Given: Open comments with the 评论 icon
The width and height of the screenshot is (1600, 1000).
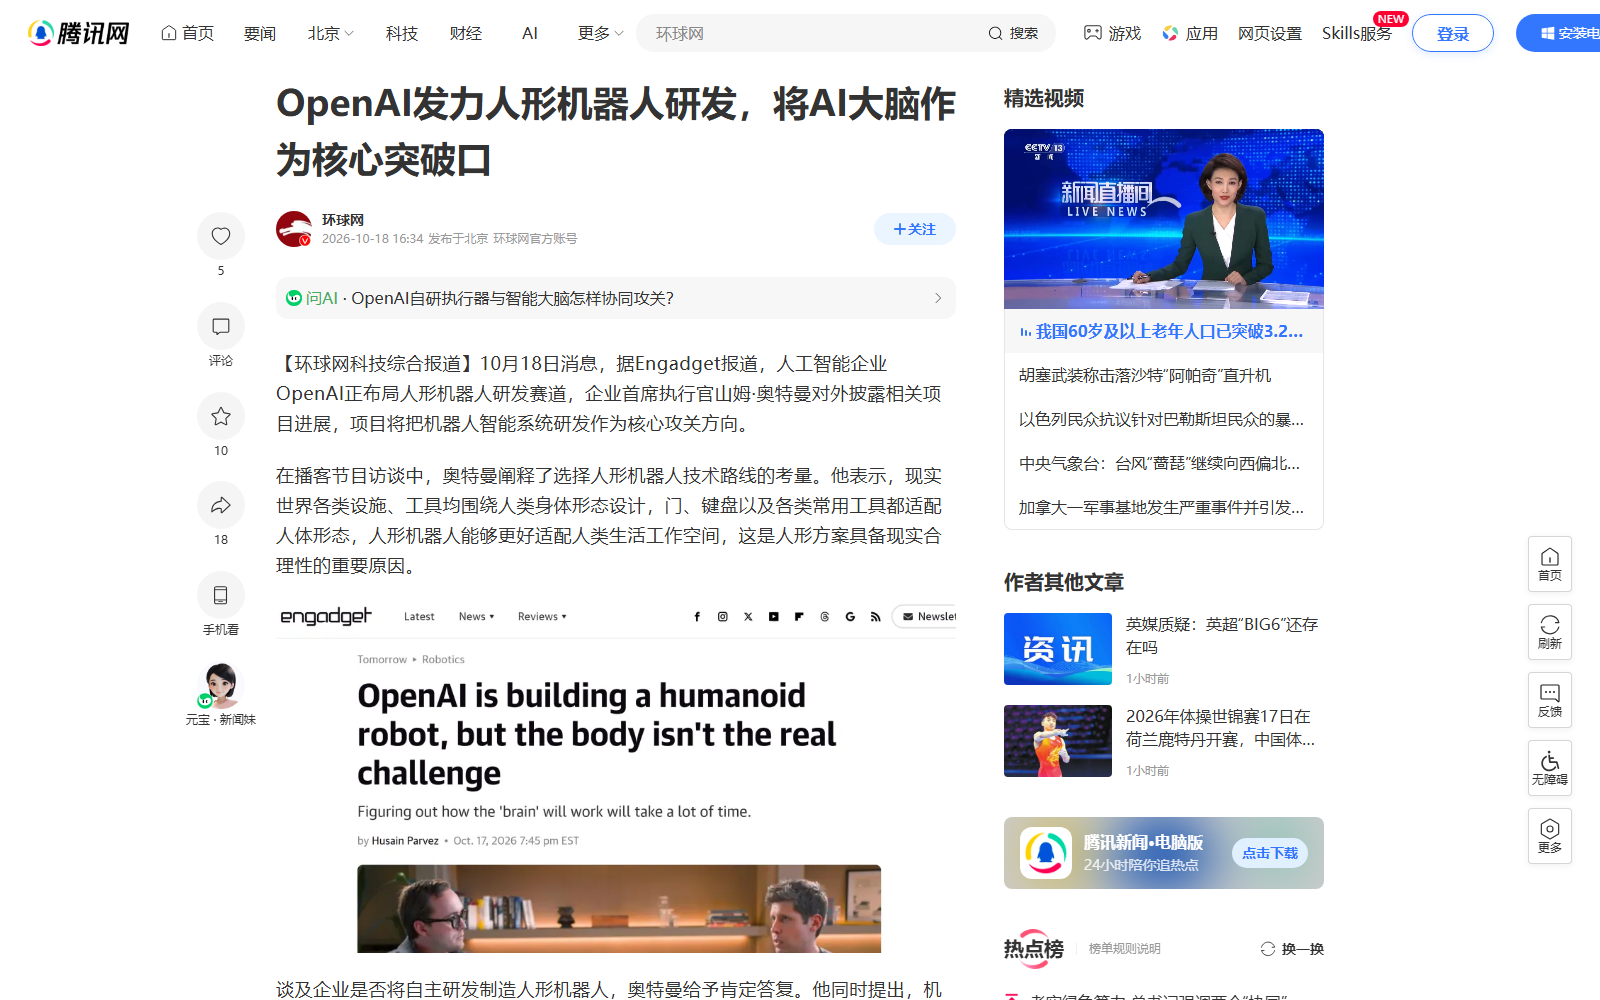Looking at the screenshot, I should [x=221, y=326].
